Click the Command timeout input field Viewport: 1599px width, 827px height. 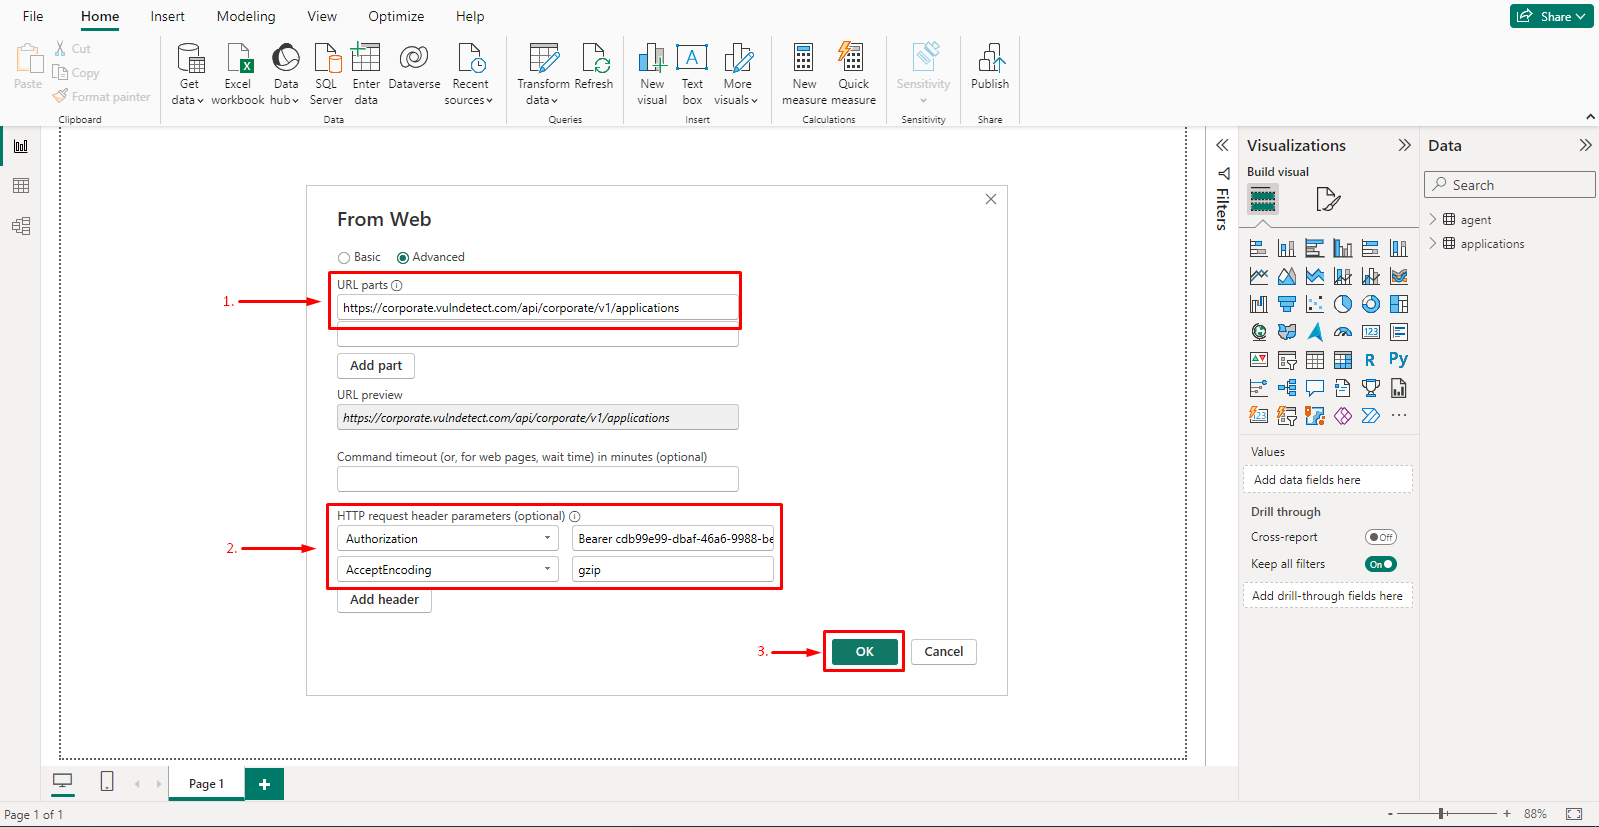tap(537, 479)
